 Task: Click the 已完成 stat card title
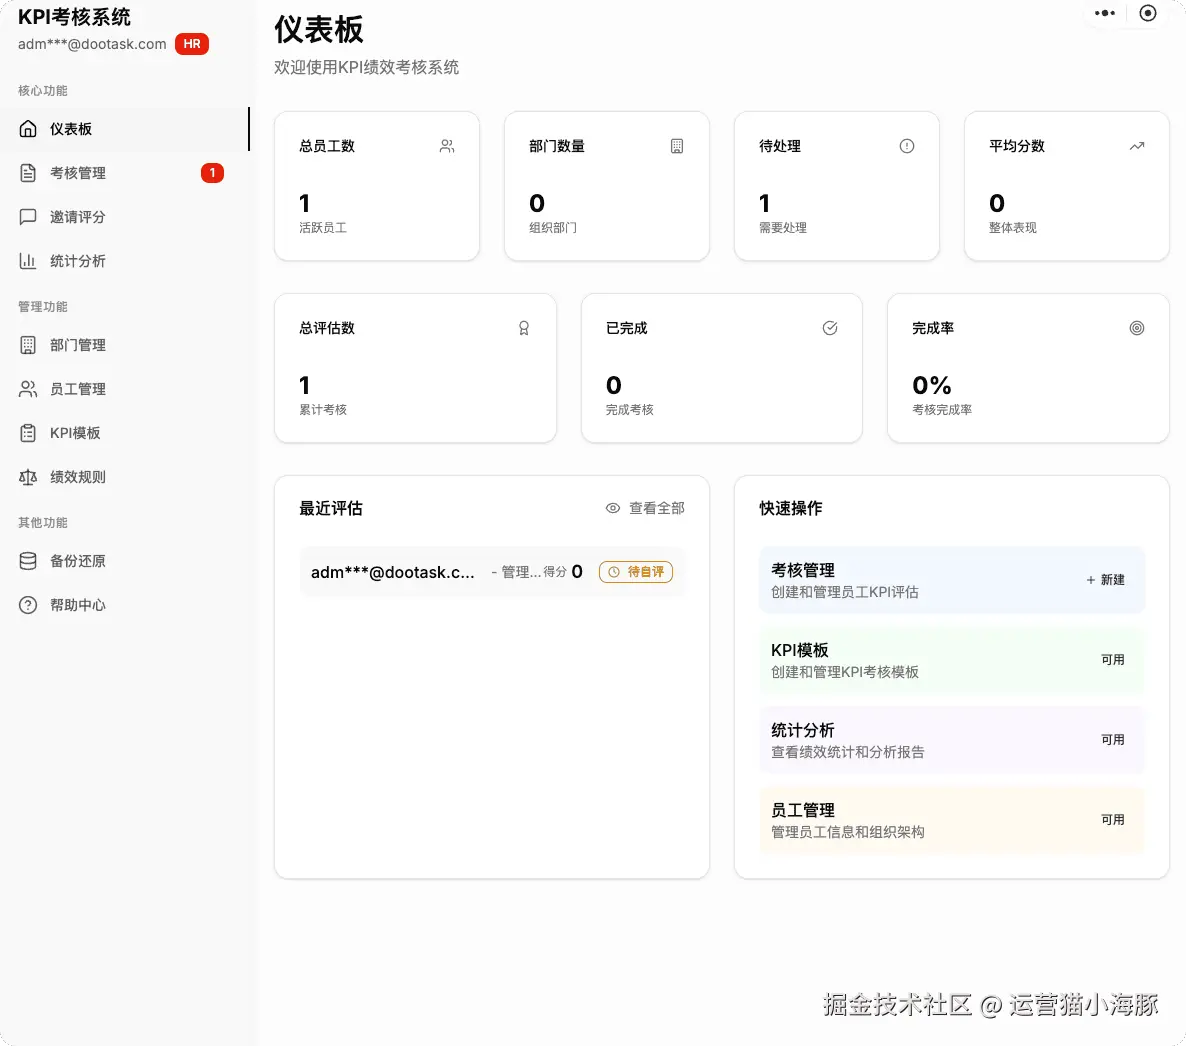(x=626, y=328)
